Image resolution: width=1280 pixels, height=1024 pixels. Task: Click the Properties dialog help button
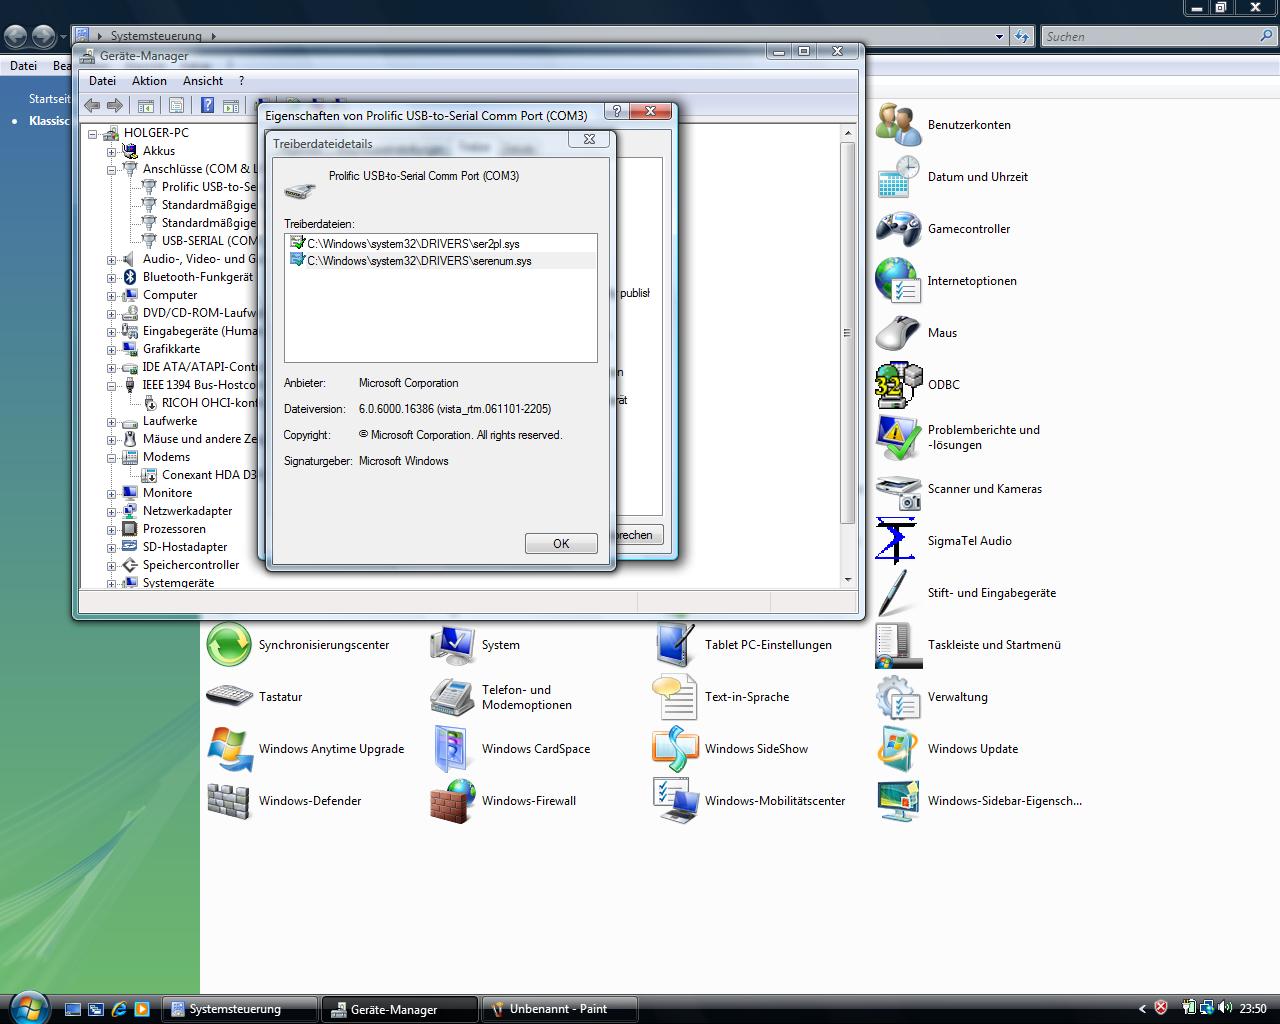tap(617, 111)
